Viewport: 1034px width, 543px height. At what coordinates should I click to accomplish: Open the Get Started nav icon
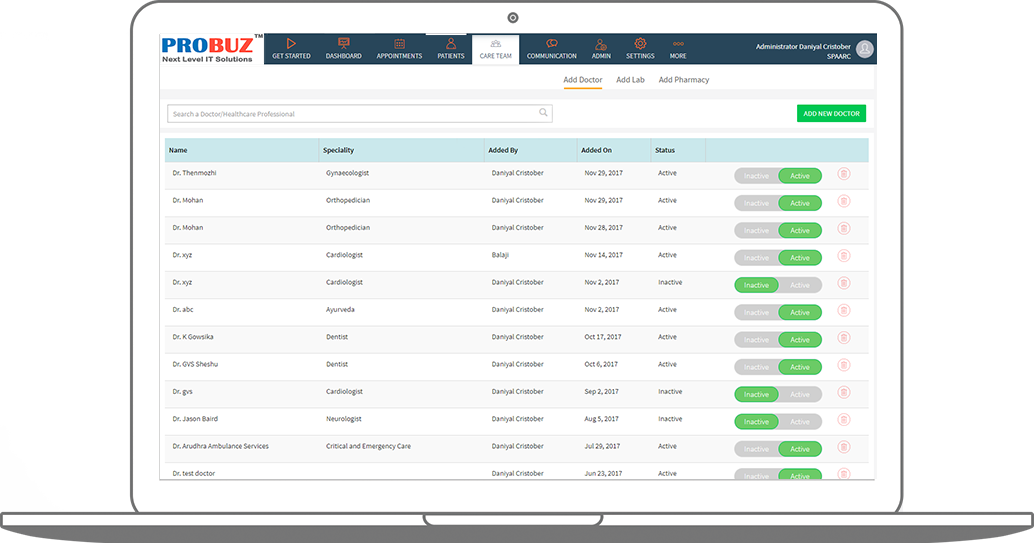point(291,45)
